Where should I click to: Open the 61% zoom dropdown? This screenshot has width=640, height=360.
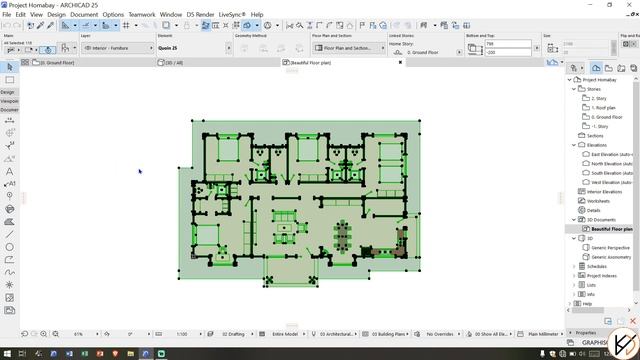pyautogui.click(x=97, y=334)
